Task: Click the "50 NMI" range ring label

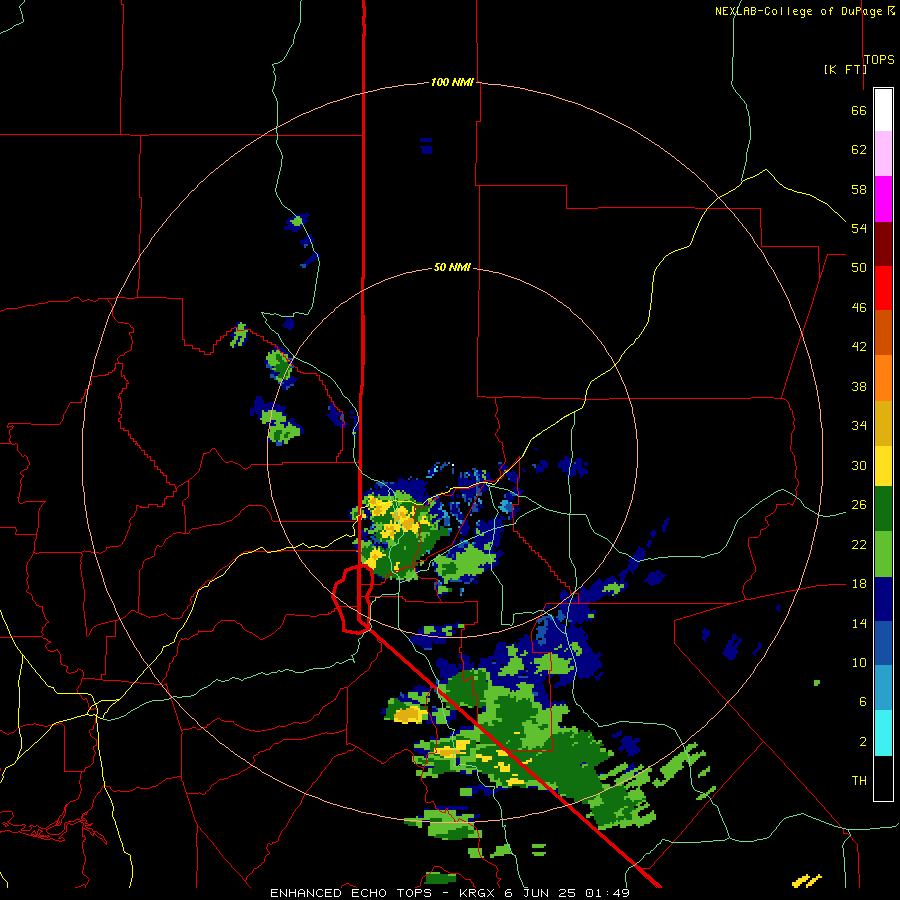Action: tap(452, 267)
